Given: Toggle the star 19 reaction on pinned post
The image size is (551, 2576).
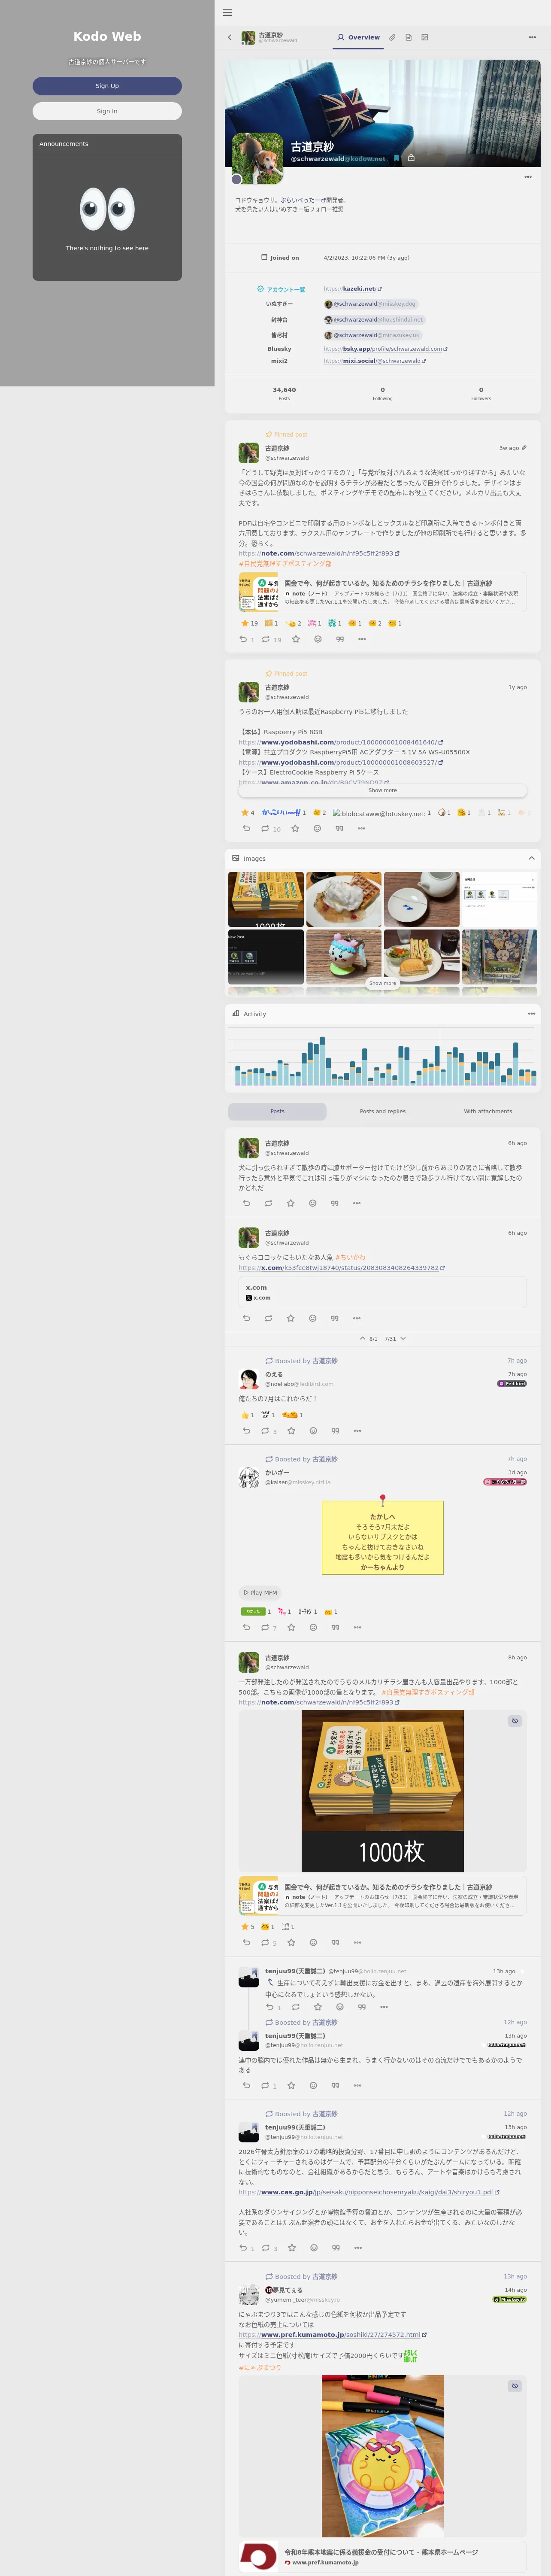Looking at the screenshot, I should (250, 623).
